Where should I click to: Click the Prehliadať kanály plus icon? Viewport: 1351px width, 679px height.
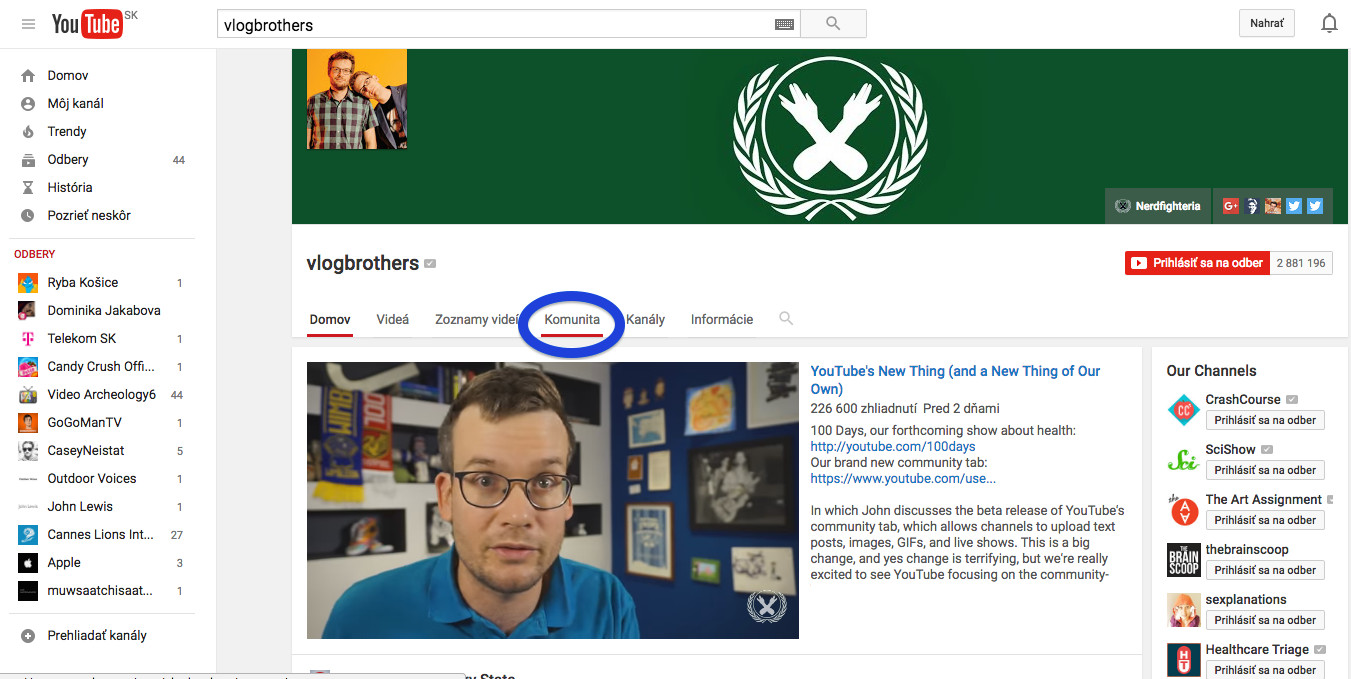(28, 635)
